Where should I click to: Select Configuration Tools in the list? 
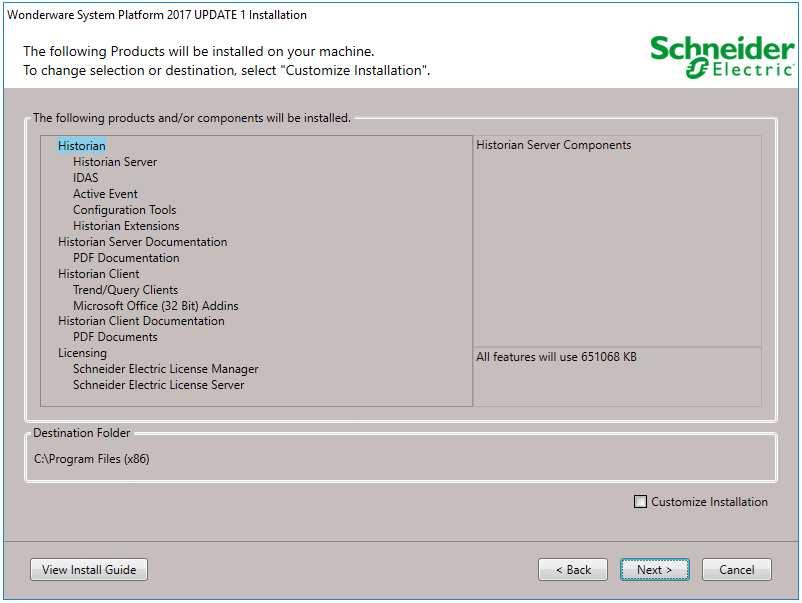(124, 210)
